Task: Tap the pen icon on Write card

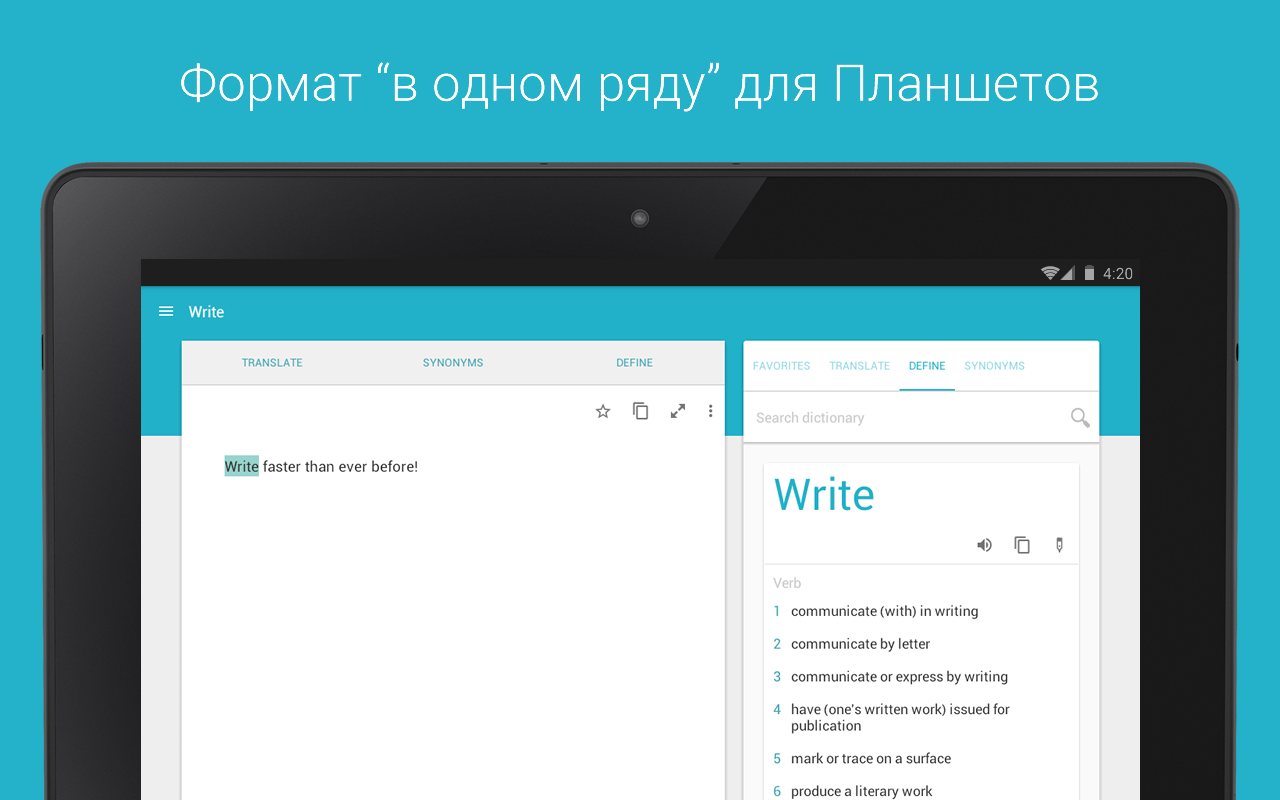Action: pos(1059,545)
